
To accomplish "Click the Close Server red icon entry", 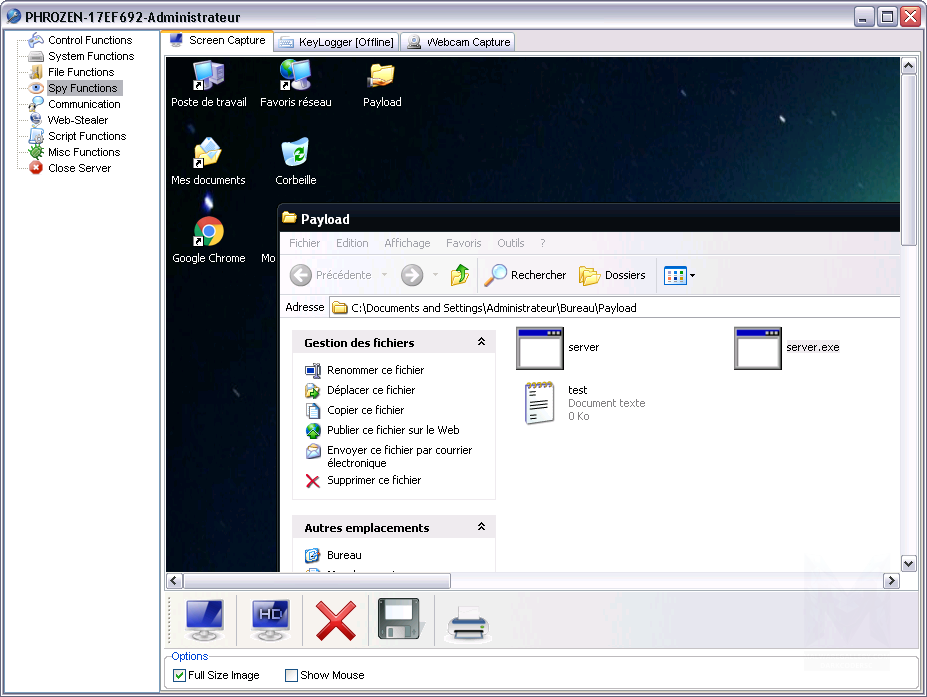I will (79, 168).
